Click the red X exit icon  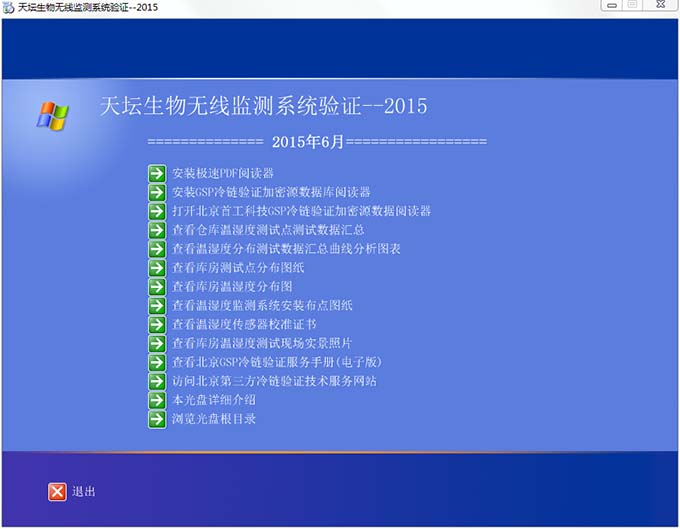tap(57, 492)
